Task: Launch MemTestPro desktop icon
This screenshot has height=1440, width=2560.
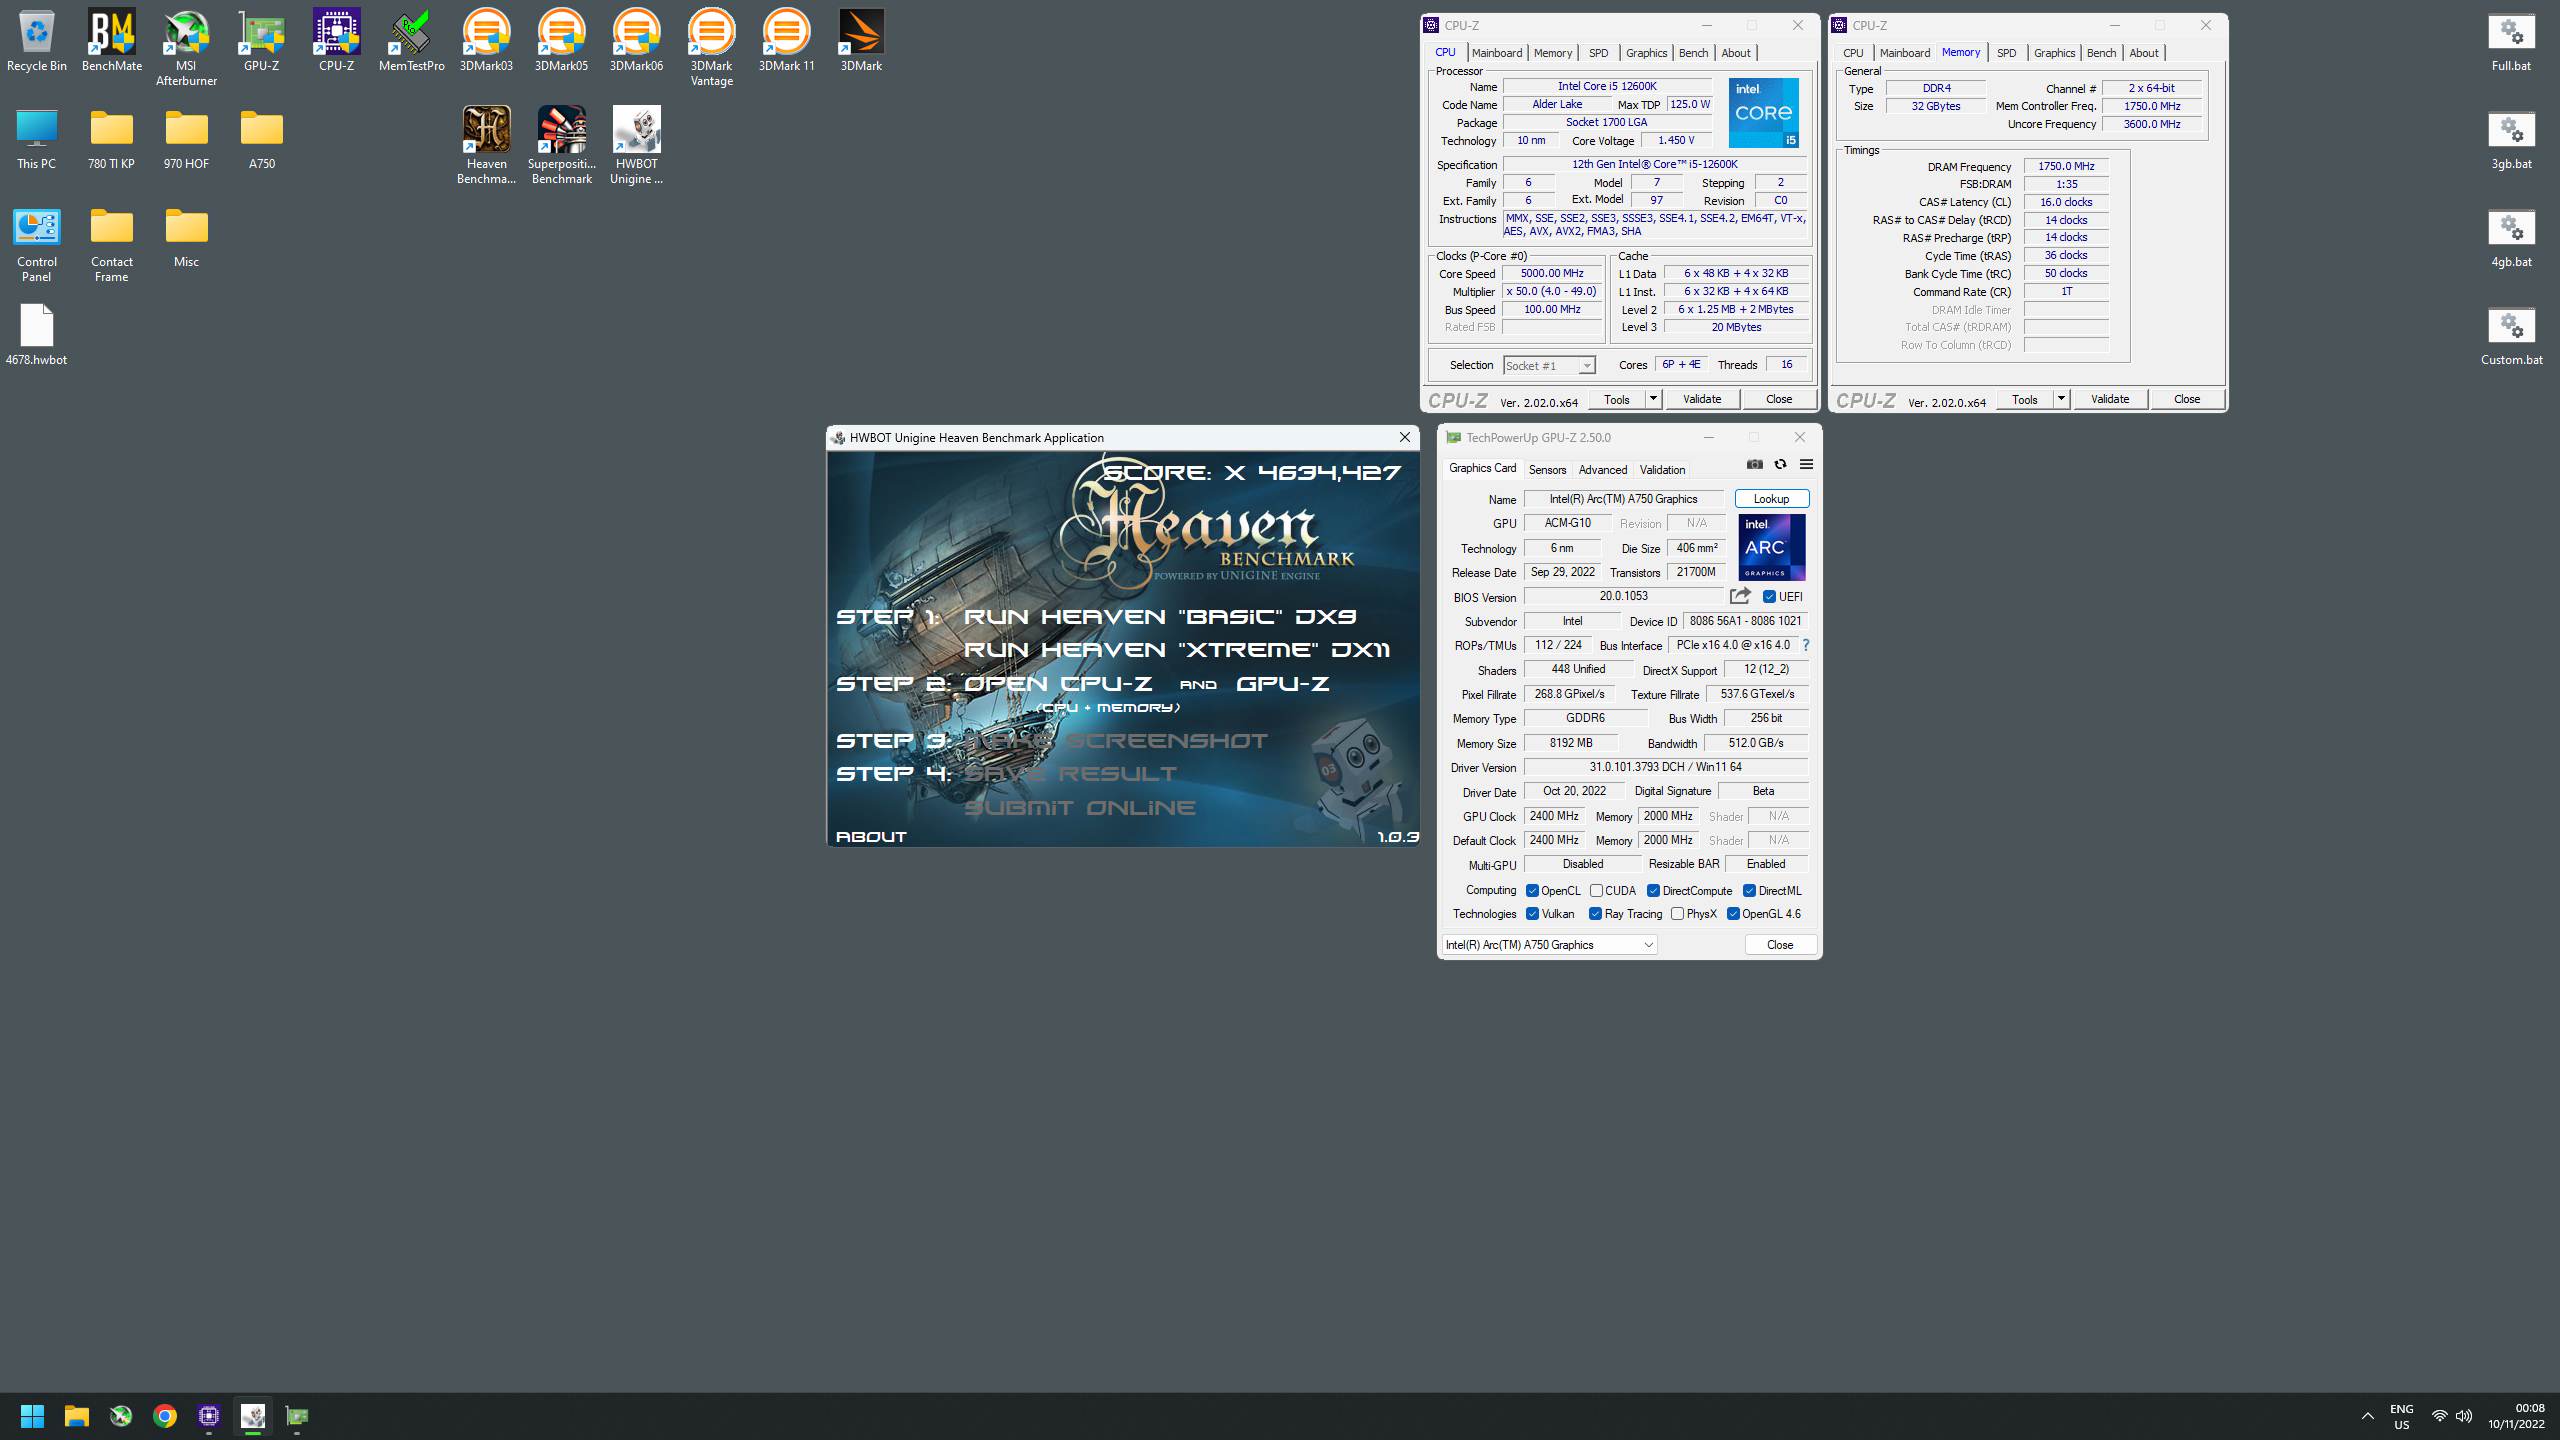Action: pyautogui.click(x=411, y=41)
